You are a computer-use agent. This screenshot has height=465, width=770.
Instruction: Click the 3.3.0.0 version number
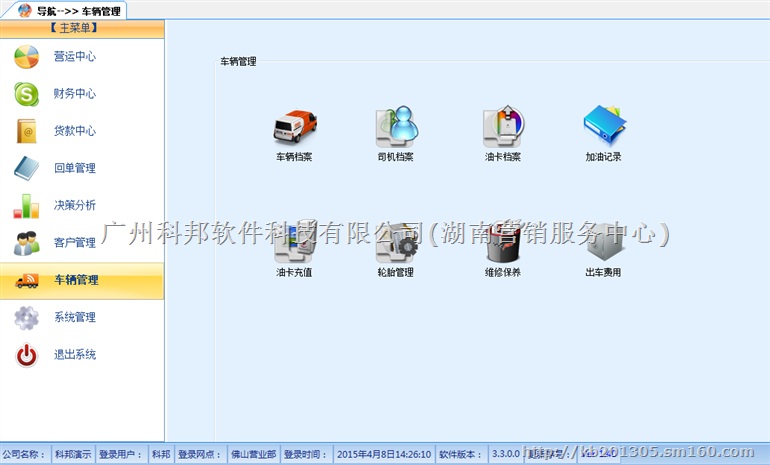[x=506, y=454]
